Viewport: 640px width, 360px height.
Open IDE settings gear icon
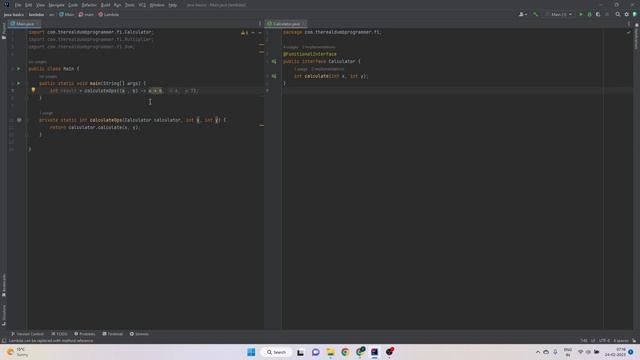click(x=627, y=14)
